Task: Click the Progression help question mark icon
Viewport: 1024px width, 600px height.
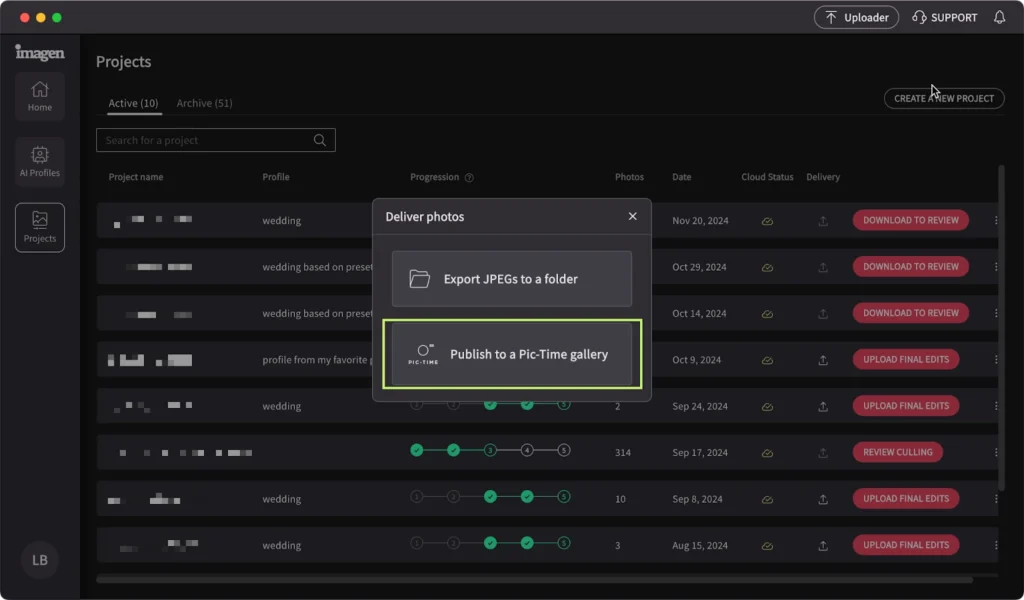Action: (x=469, y=178)
